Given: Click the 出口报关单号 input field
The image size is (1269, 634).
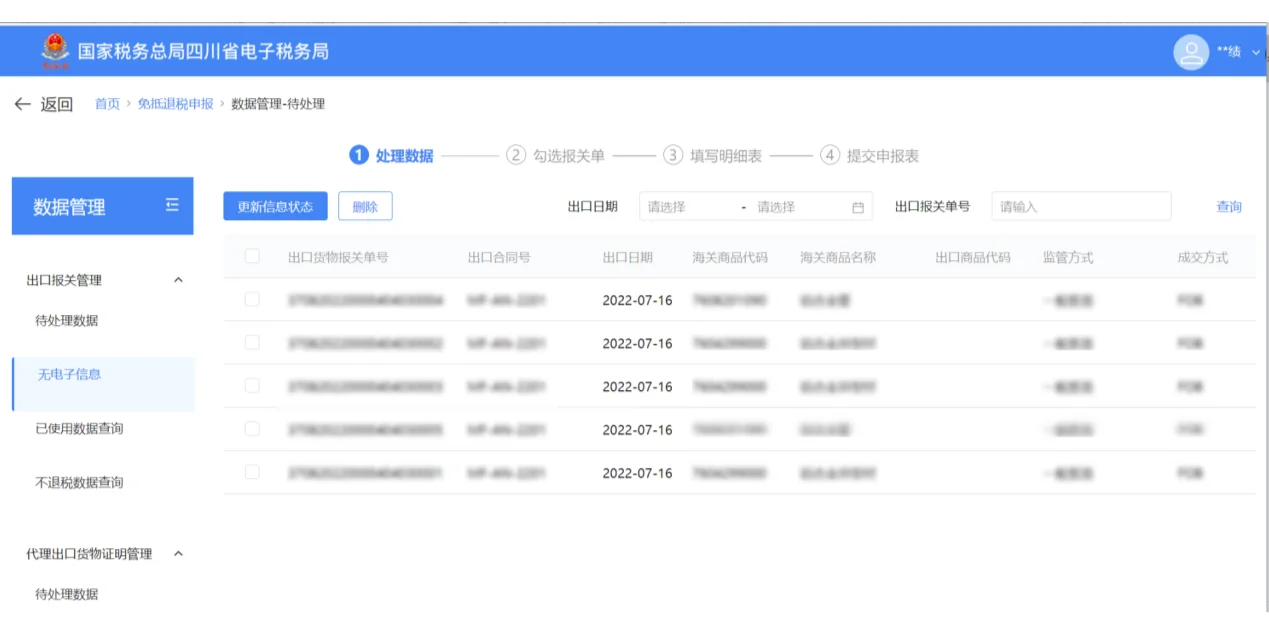Looking at the screenshot, I should tap(1080, 206).
